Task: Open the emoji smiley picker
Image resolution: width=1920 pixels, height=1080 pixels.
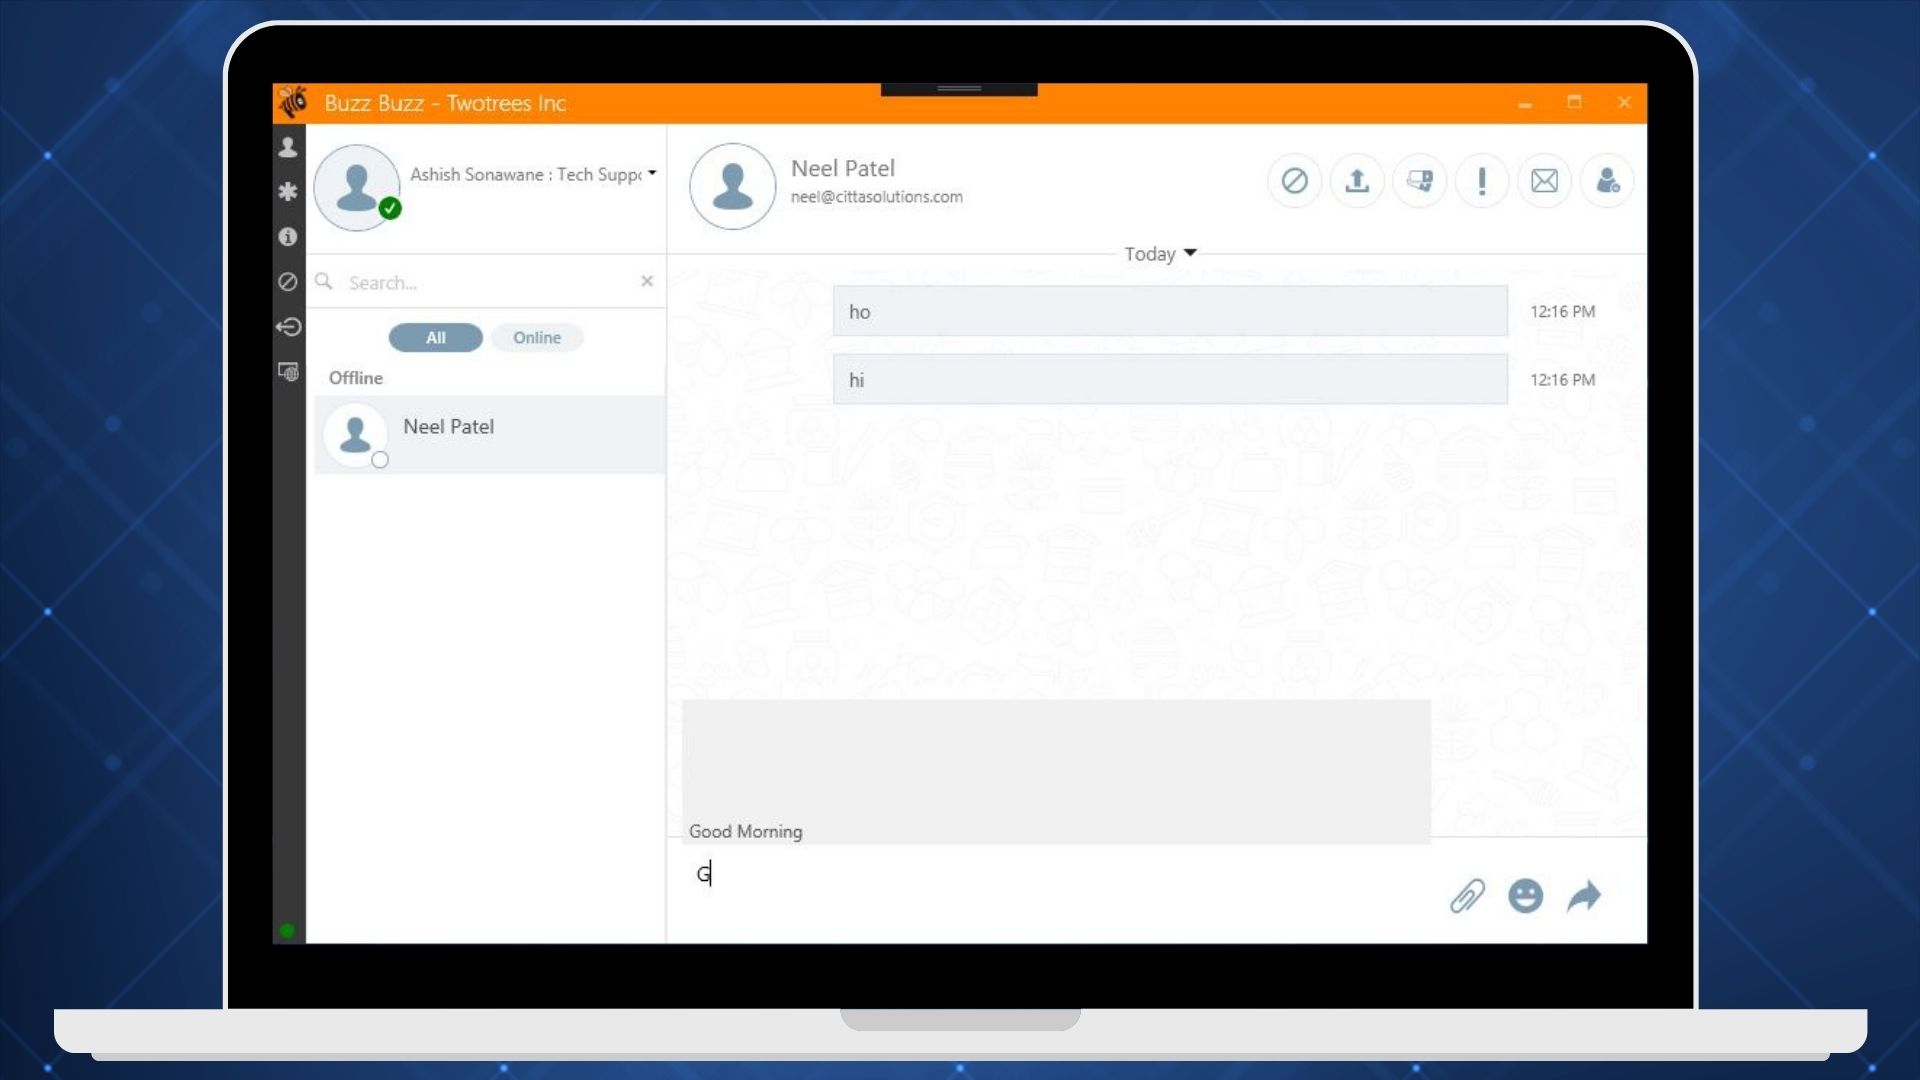Action: pos(1526,896)
